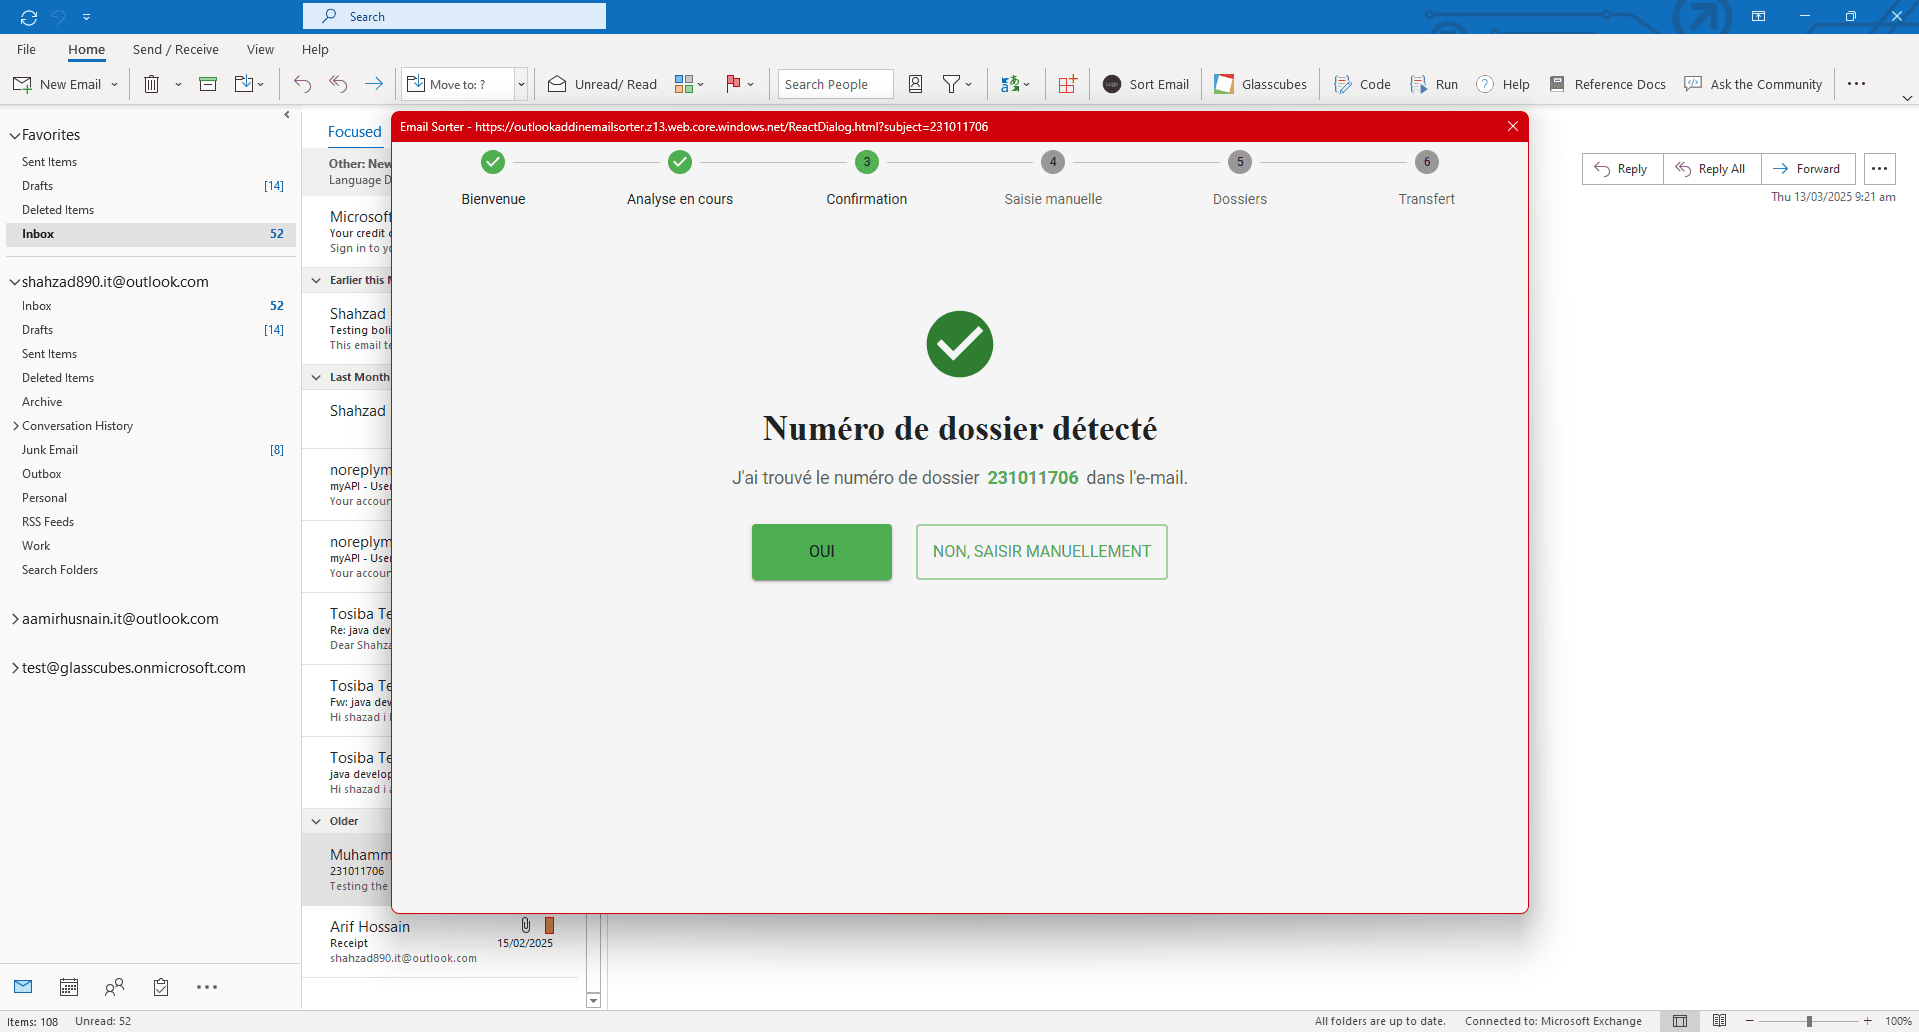The image size is (1919, 1032).
Task: Open the Arif Hossain Receipt email
Action: 441,942
